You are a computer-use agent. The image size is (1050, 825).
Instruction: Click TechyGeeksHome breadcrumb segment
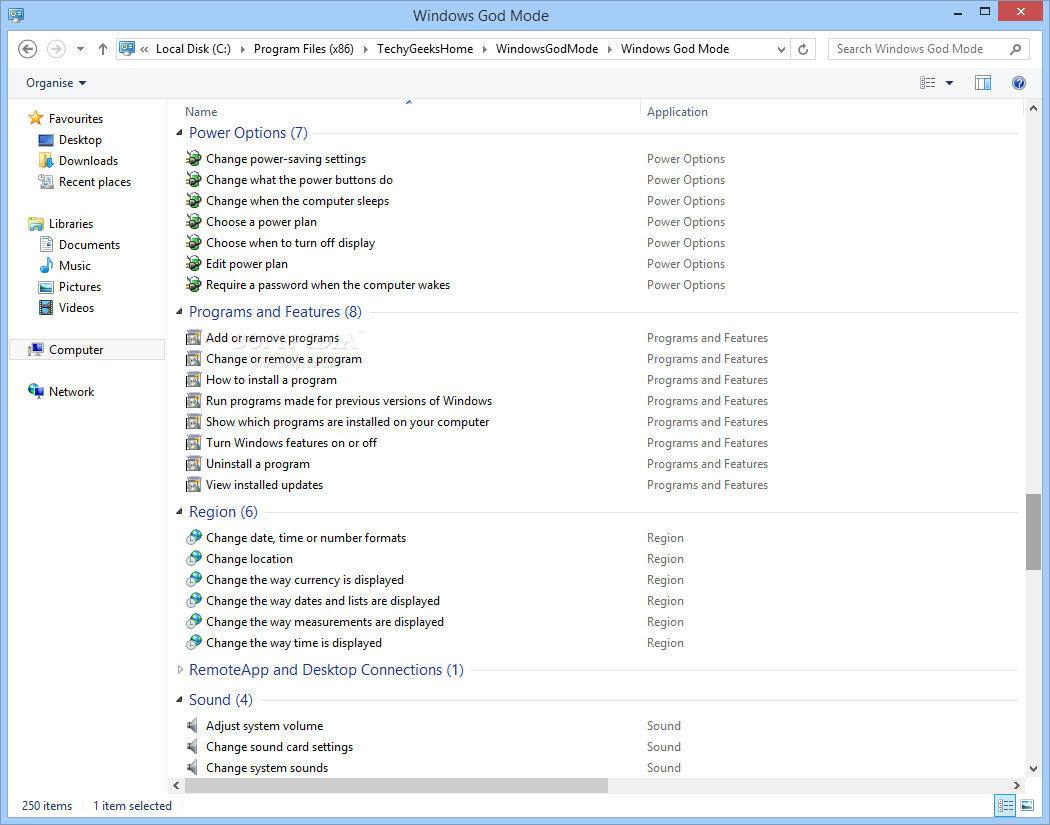[425, 49]
